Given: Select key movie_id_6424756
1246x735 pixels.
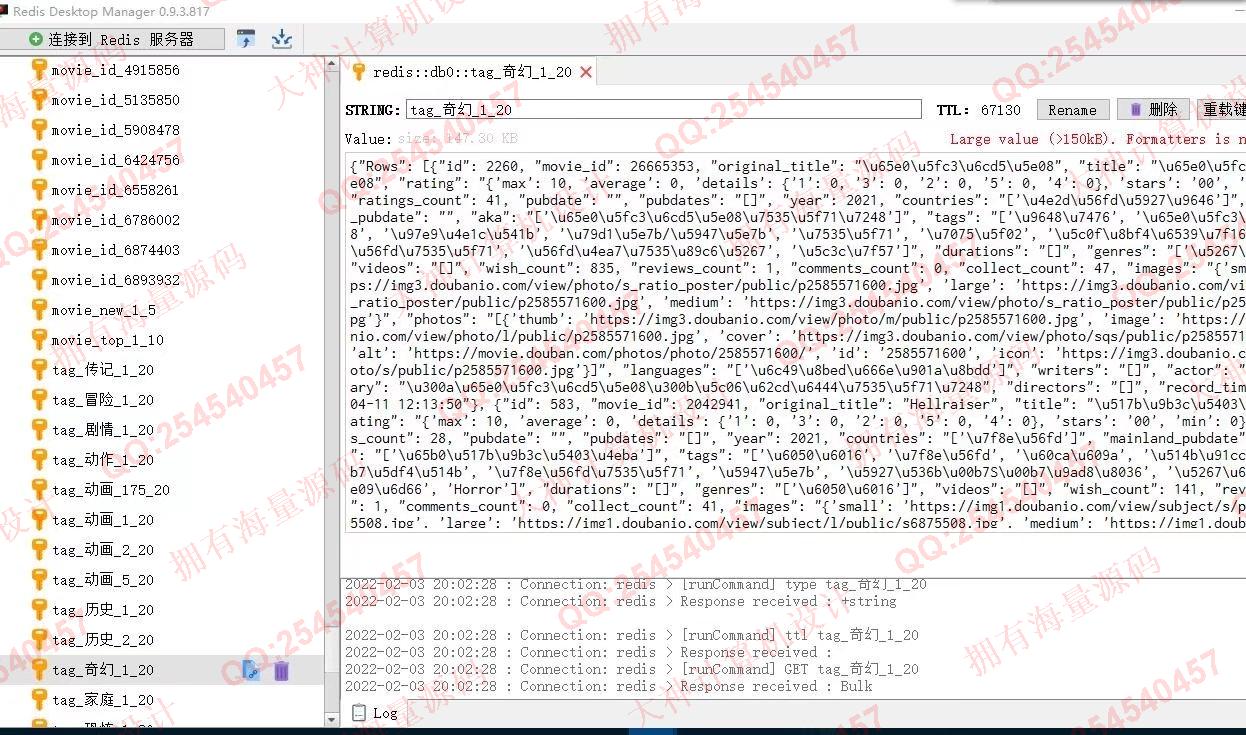Looking at the screenshot, I should (x=115, y=160).
